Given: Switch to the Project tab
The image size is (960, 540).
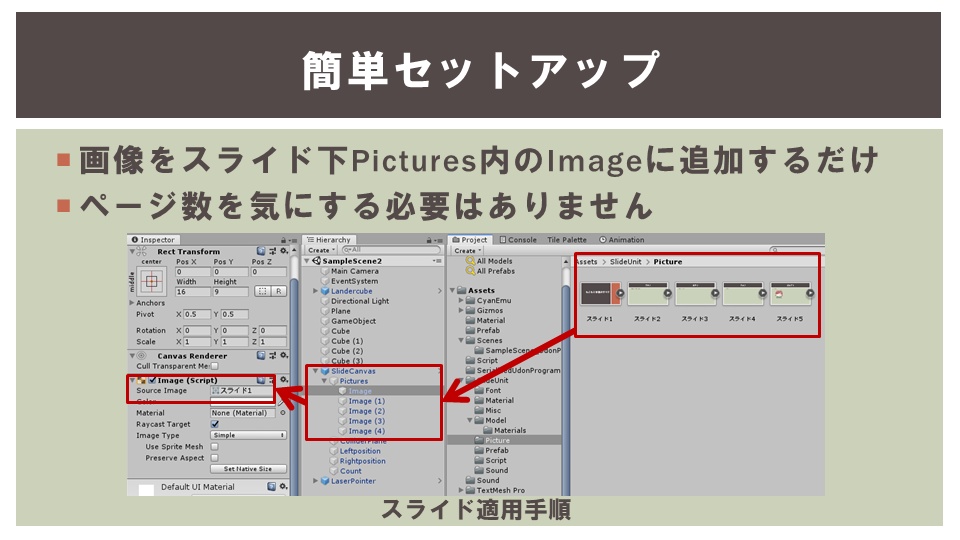Looking at the screenshot, I should coord(470,240).
